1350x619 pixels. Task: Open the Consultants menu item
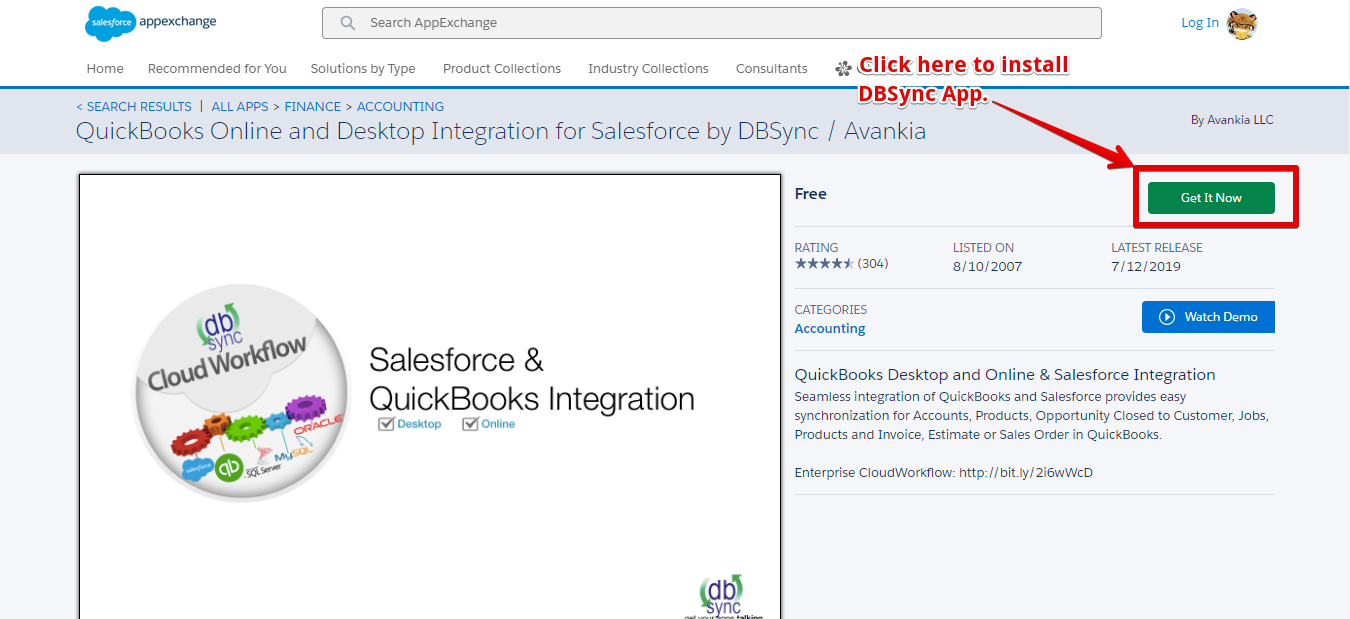coord(772,69)
